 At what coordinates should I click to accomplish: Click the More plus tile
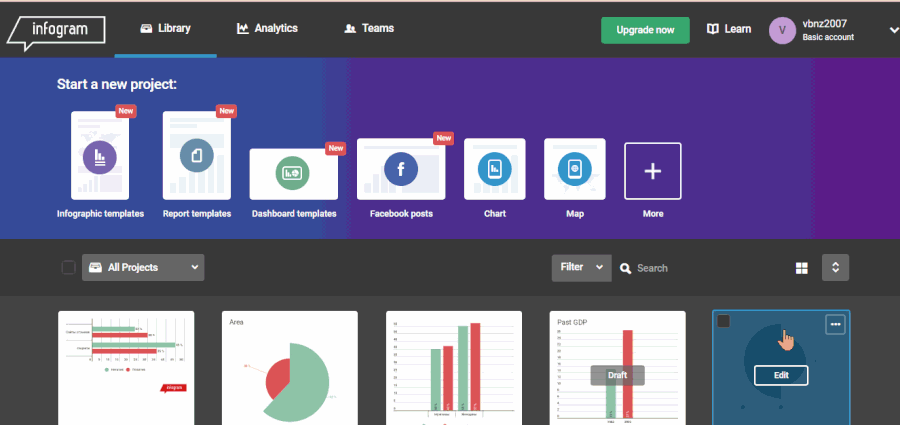(652, 171)
